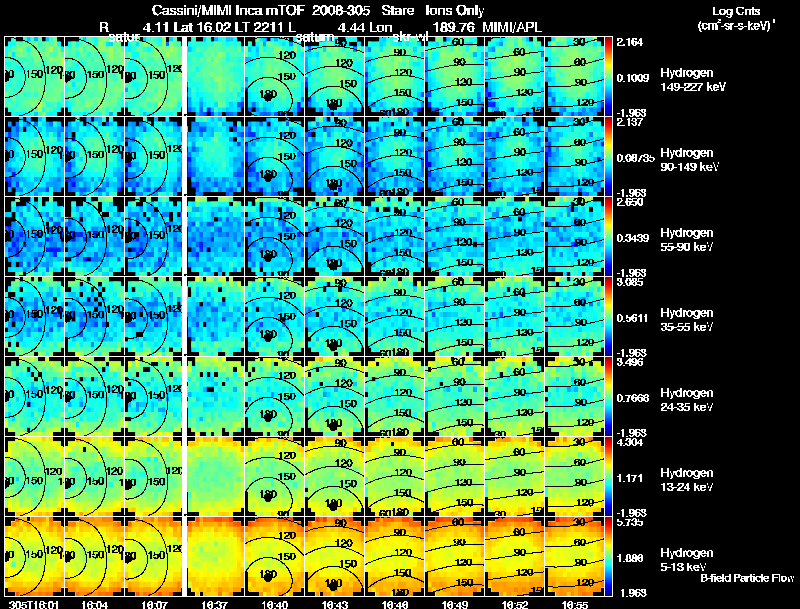Open the 16:52 image in the 5-13 keV row
This screenshot has height=609, width=800.
(x=515, y=556)
